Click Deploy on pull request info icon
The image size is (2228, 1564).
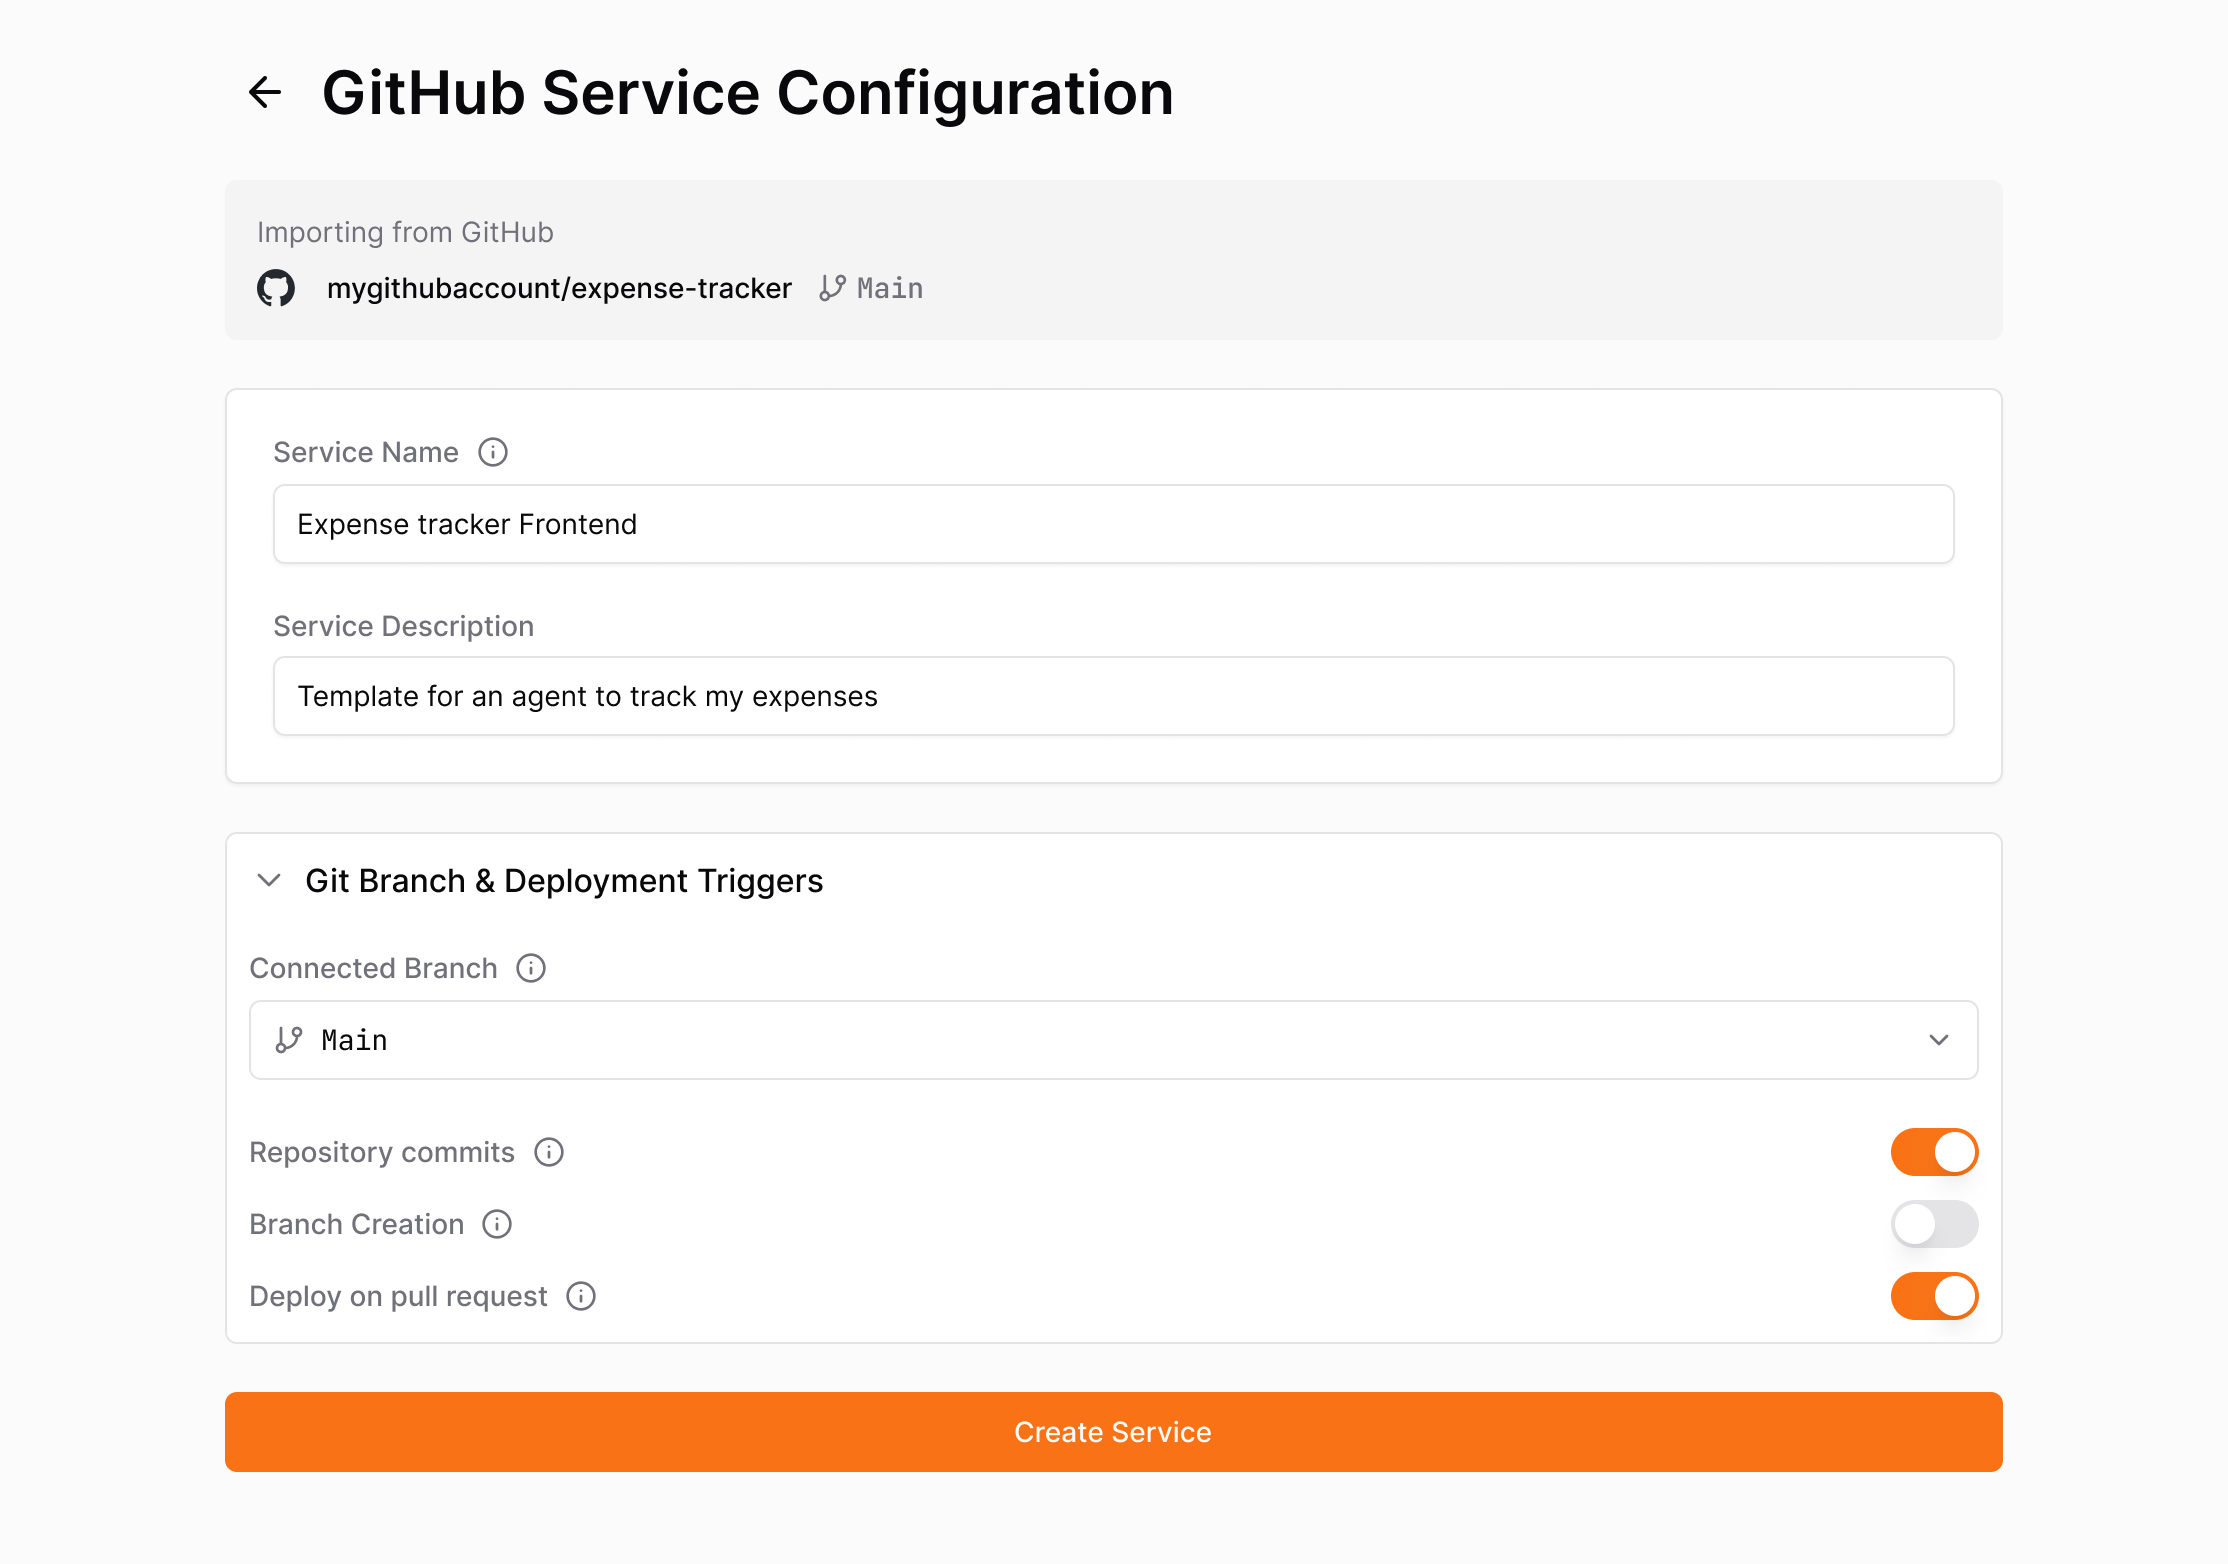point(581,1296)
